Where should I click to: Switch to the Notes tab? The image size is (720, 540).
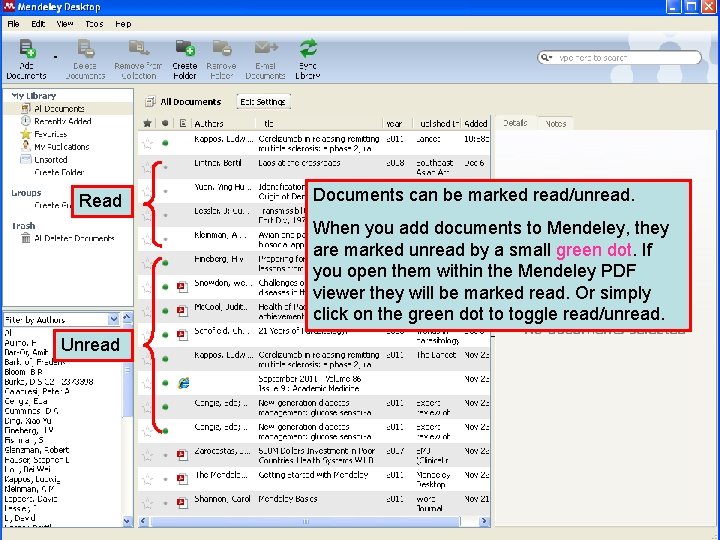pyautogui.click(x=556, y=124)
